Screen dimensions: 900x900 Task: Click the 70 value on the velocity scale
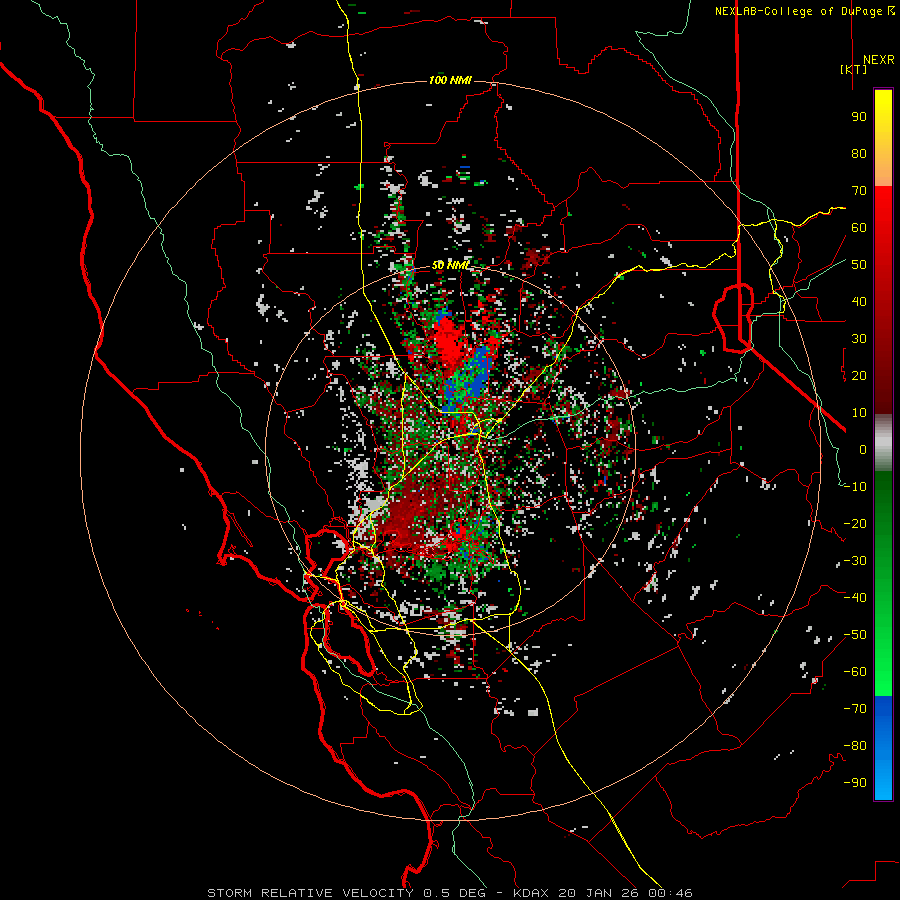tap(859, 191)
